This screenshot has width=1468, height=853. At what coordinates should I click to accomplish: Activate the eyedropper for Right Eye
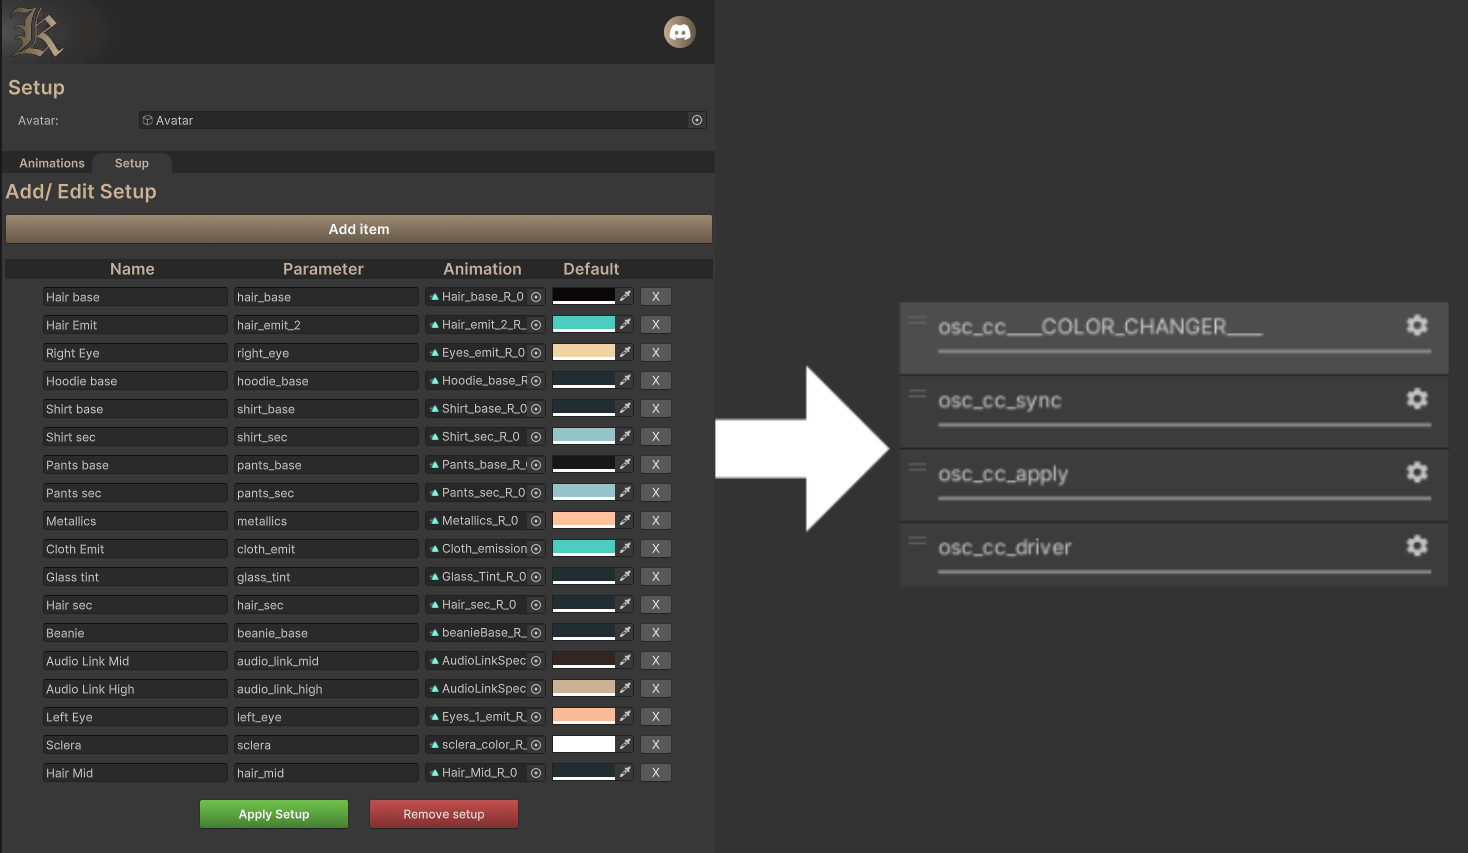[625, 352]
